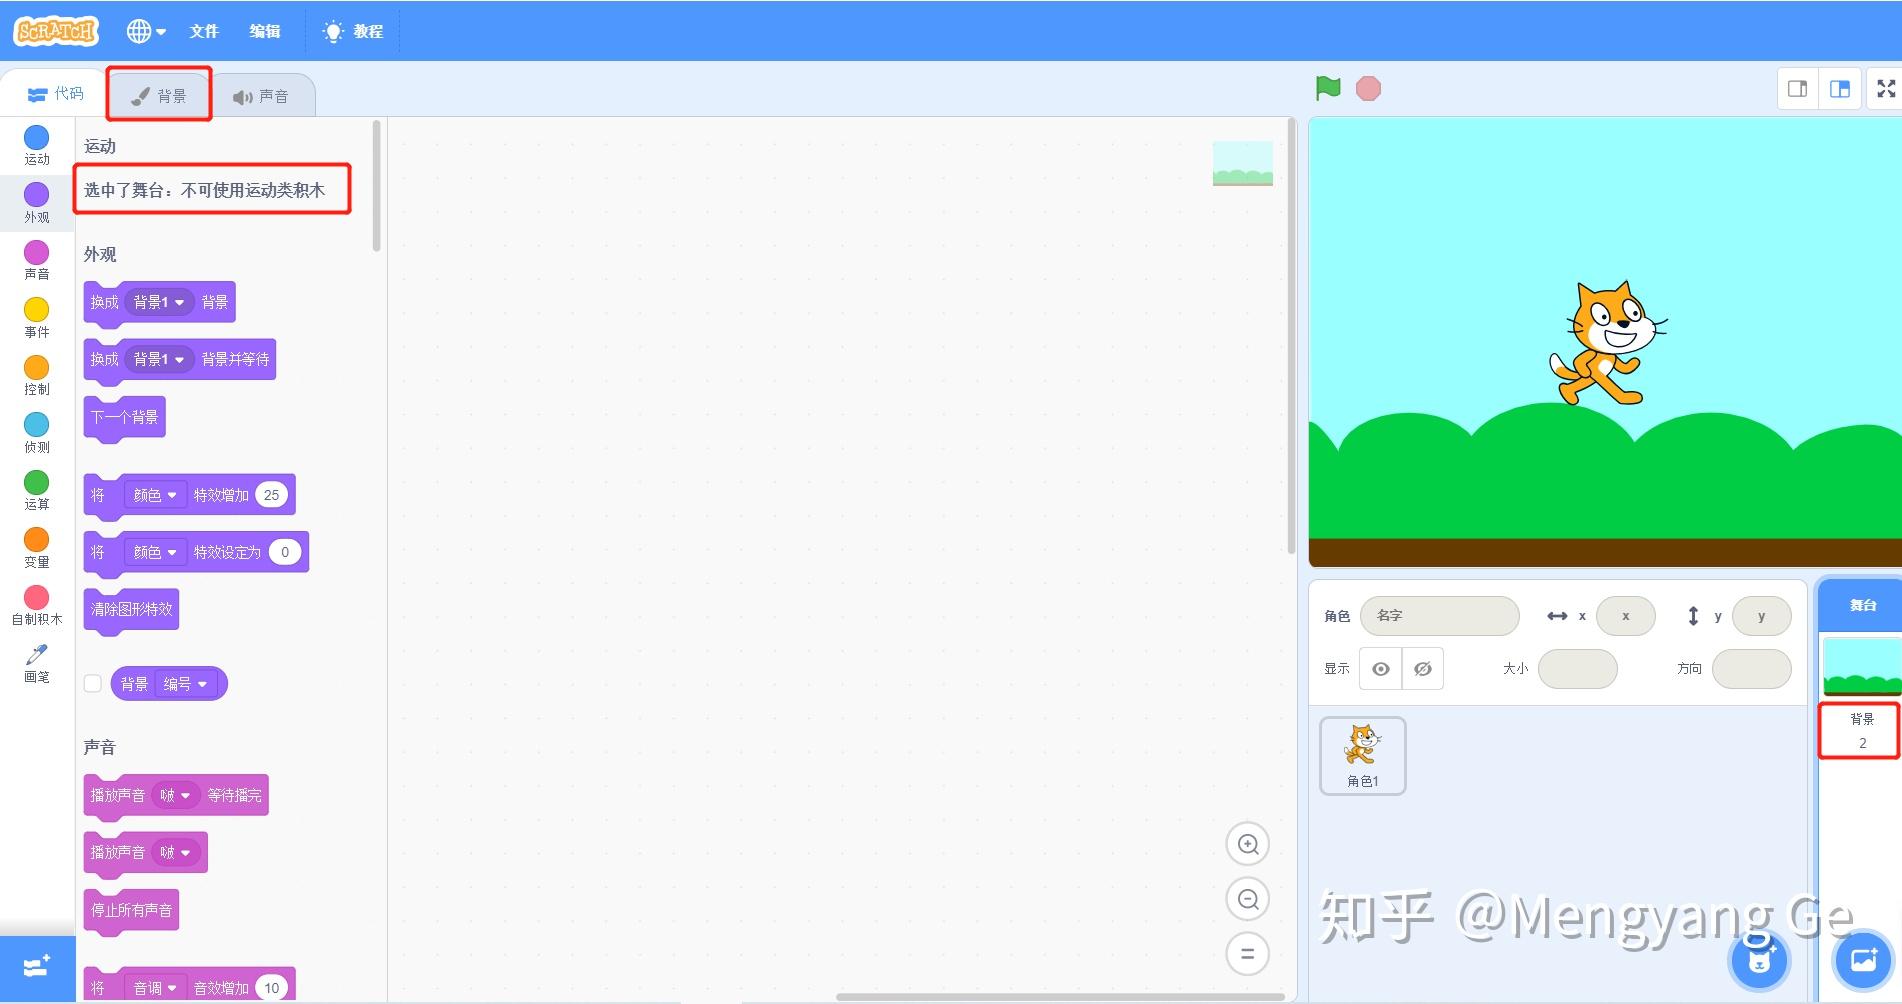Select the 侦测 block category
1902x1004 pixels.
click(x=37, y=433)
